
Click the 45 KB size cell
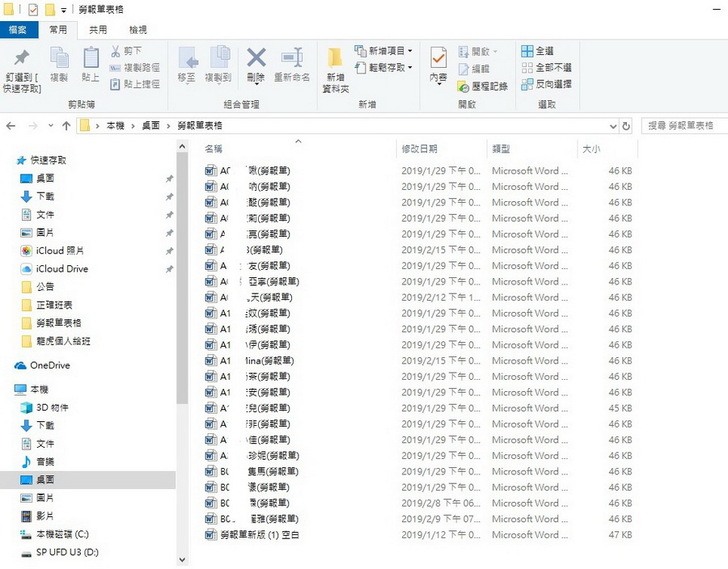click(x=620, y=408)
